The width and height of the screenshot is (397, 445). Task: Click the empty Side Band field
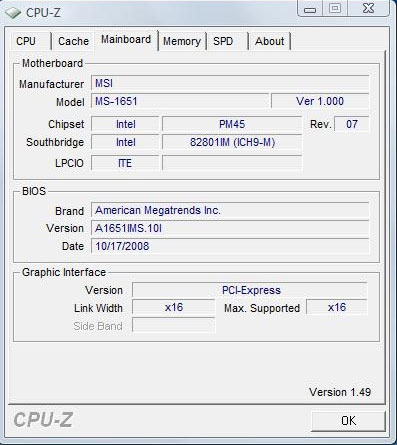174,325
